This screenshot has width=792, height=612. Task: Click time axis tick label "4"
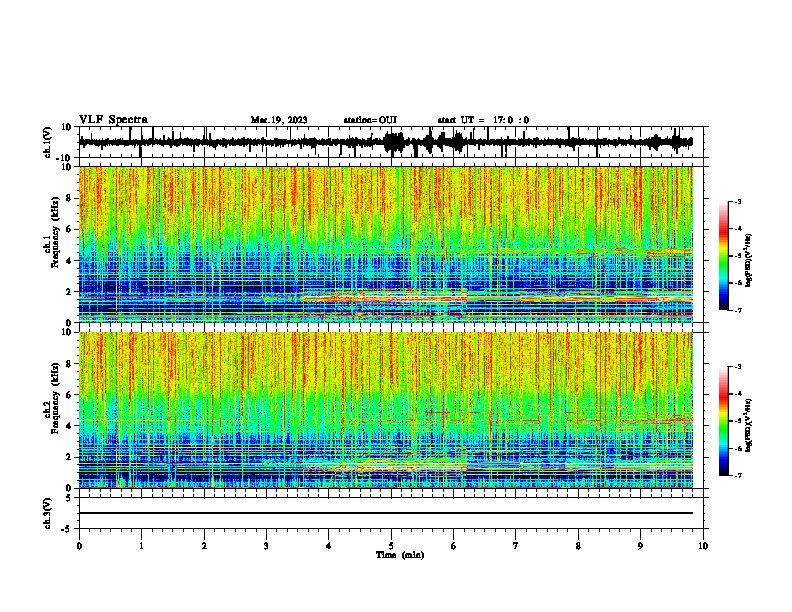(x=329, y=546)
